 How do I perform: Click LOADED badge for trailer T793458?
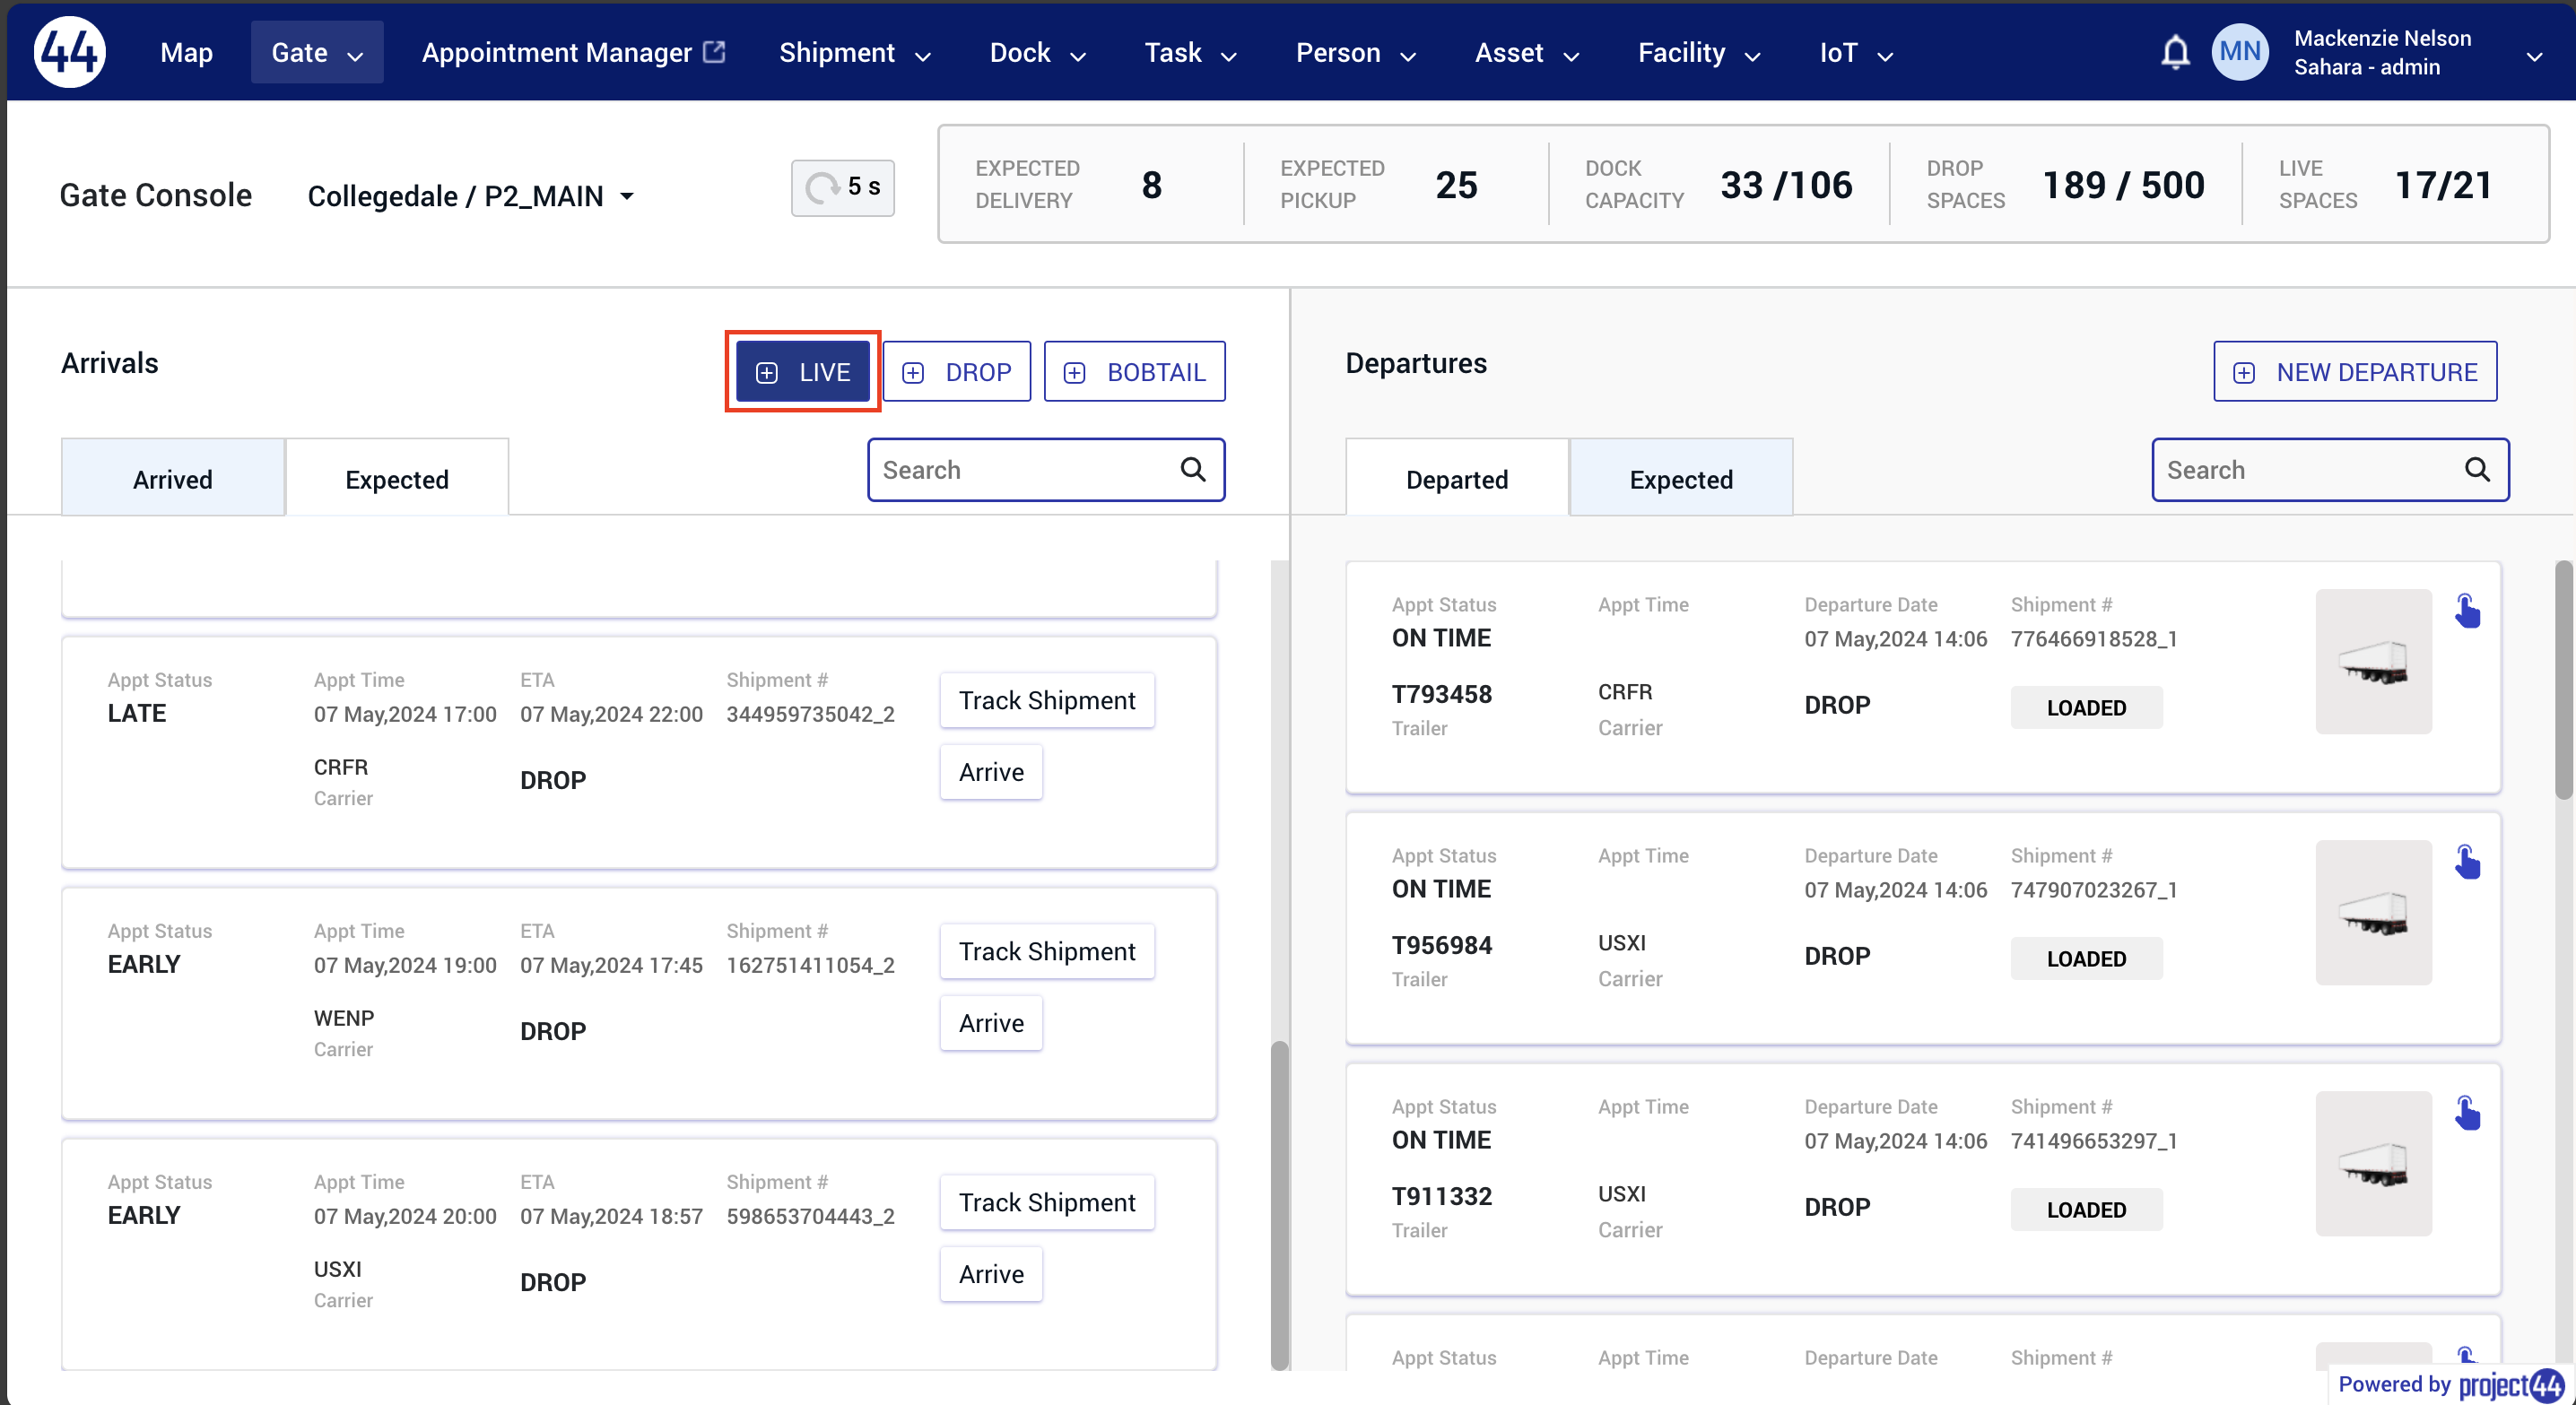2086,707
